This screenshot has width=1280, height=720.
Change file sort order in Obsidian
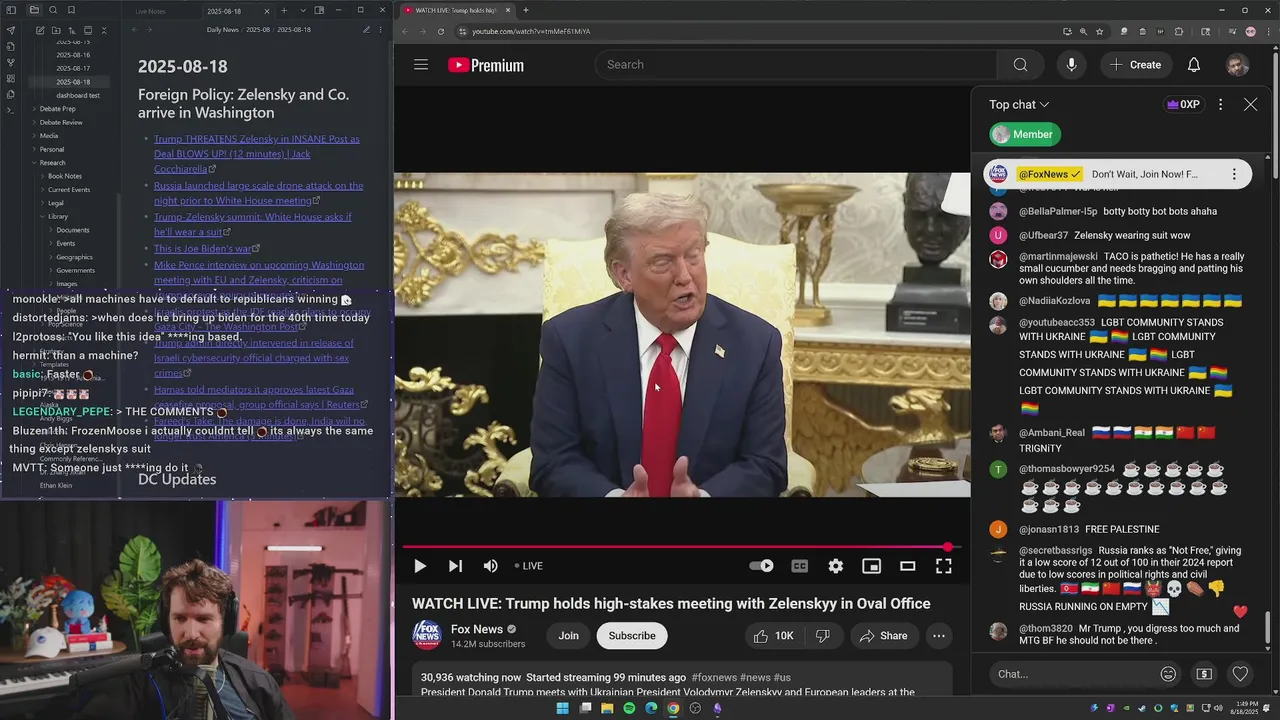(x=72, y=30)
